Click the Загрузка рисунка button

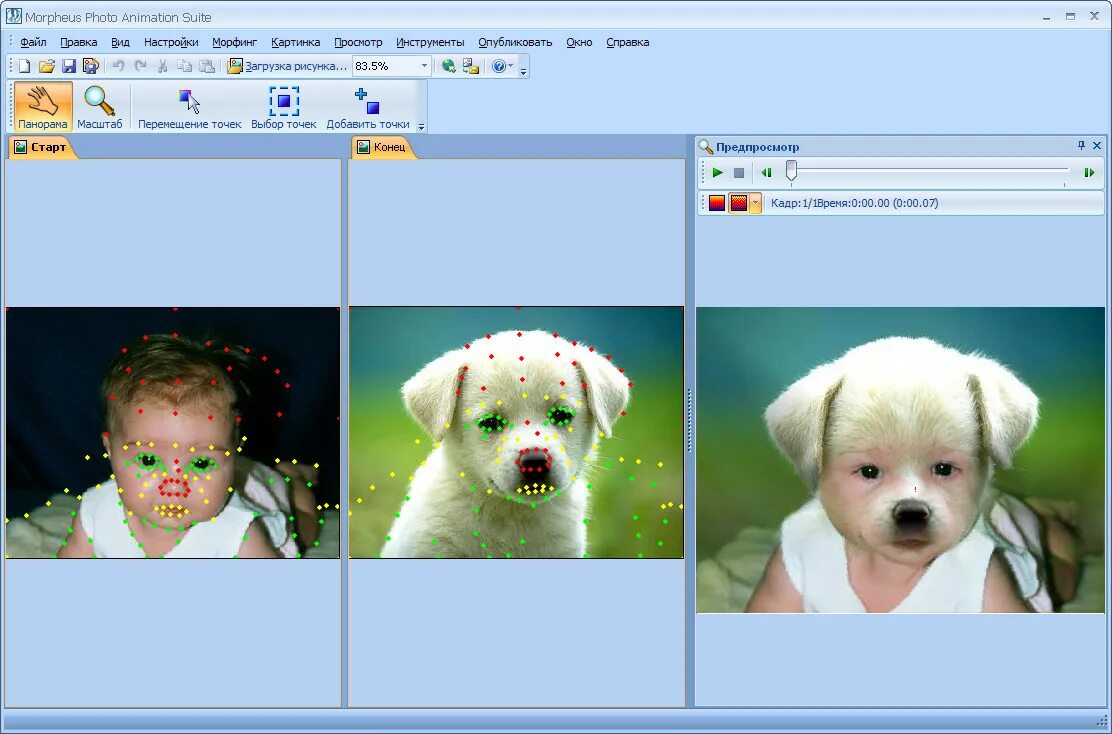click(x=287, y=66)
